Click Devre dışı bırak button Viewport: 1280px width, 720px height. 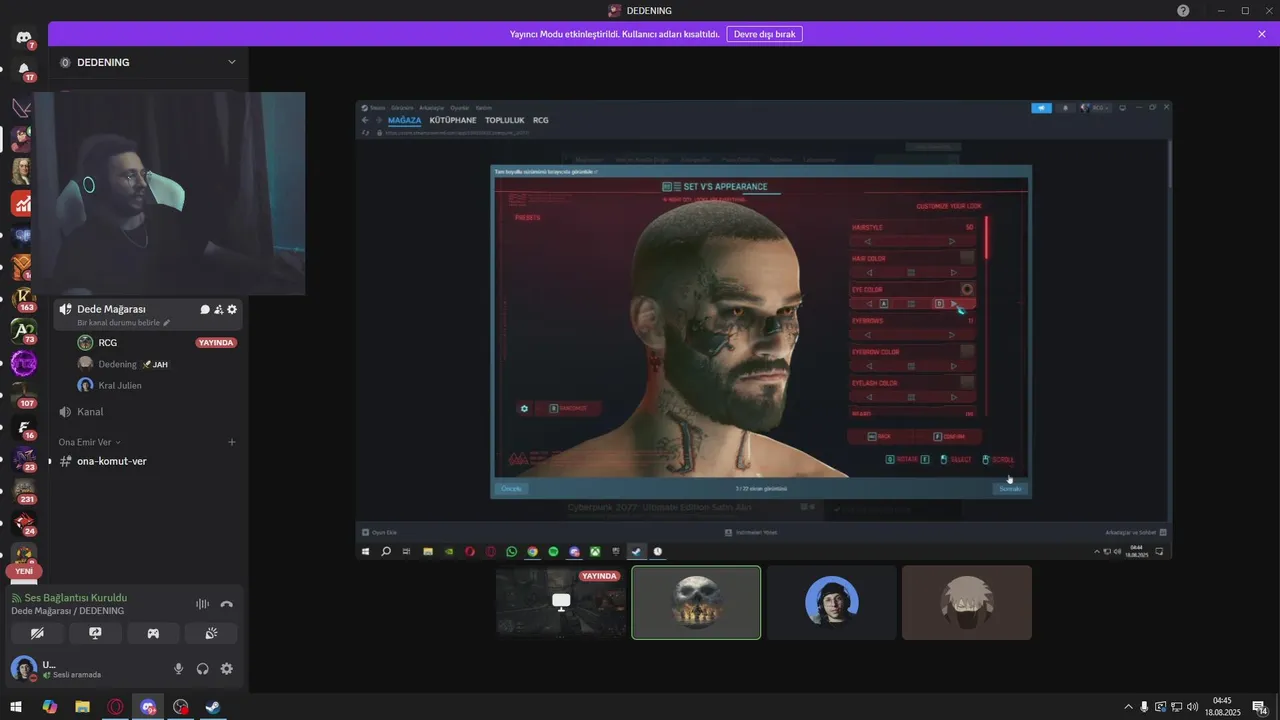(x=764, y=34)
